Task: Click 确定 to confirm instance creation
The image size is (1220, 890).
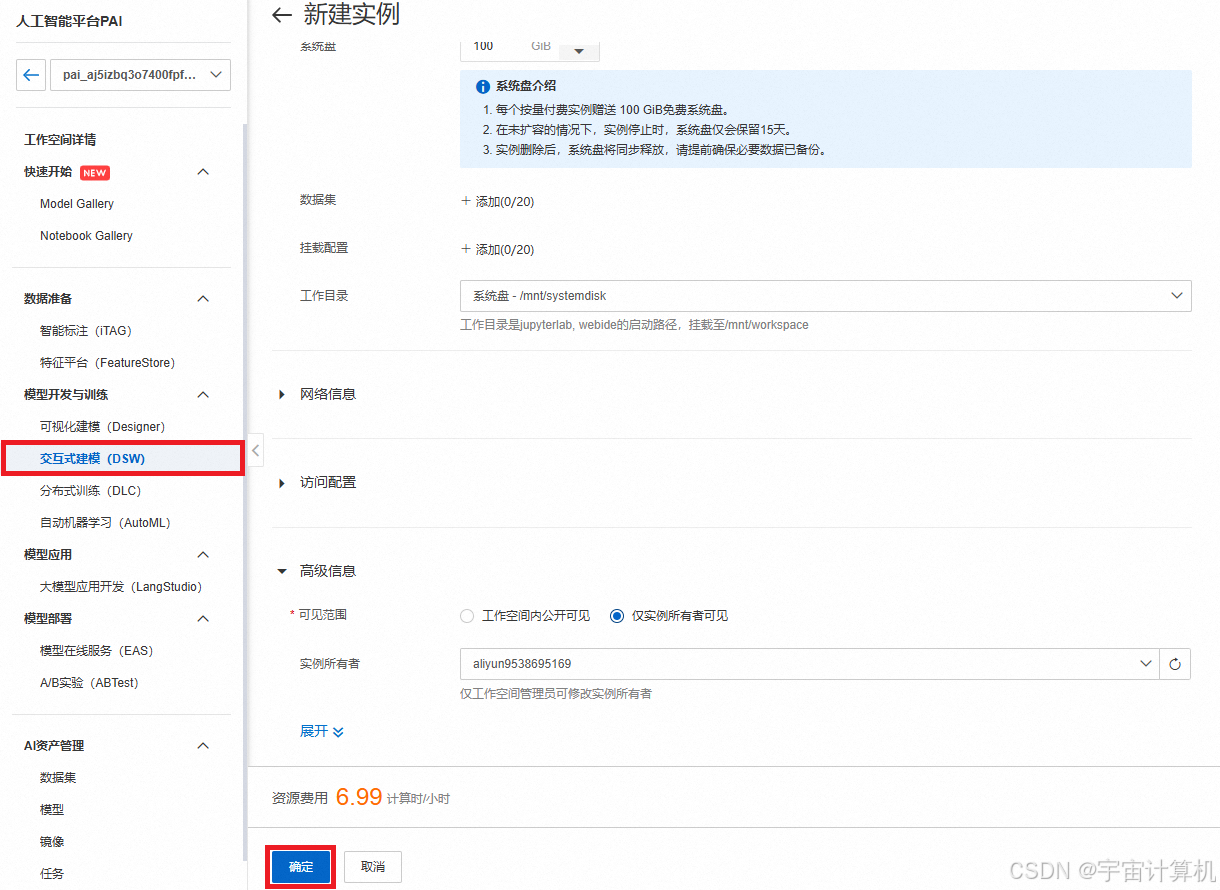Action: 300,866
